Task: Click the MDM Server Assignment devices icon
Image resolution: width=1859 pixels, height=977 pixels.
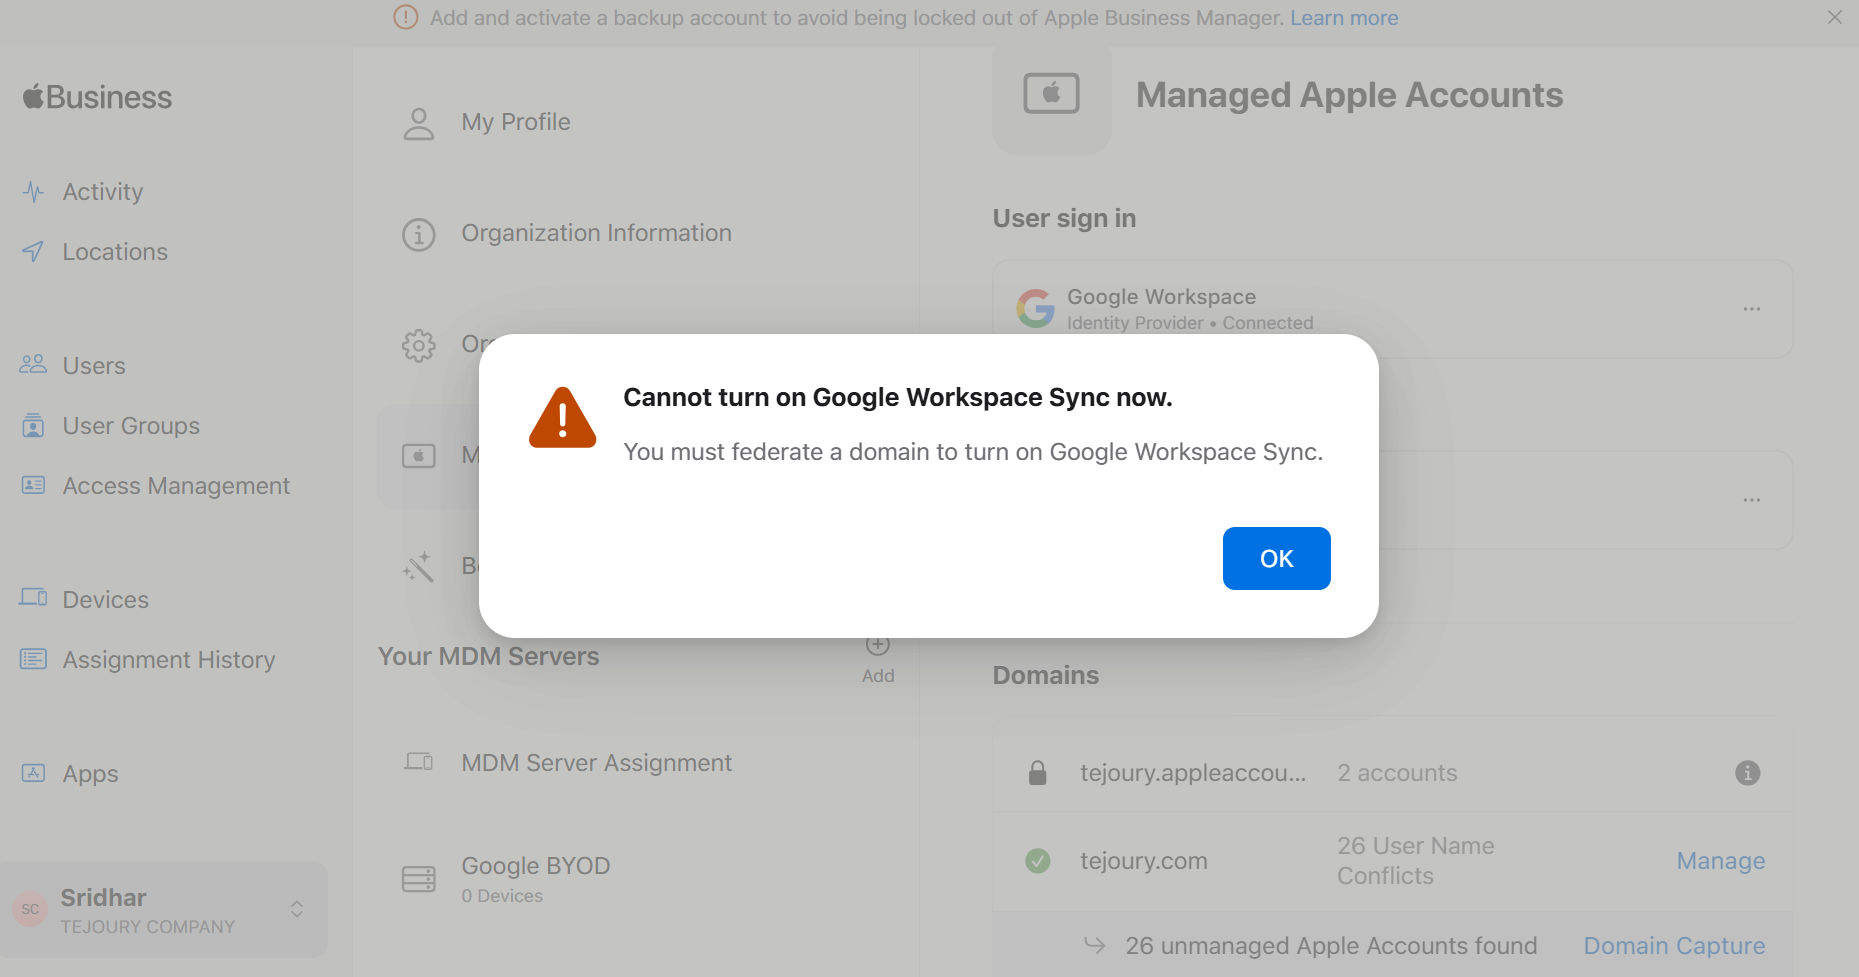Action: click(x=419, y=762)
